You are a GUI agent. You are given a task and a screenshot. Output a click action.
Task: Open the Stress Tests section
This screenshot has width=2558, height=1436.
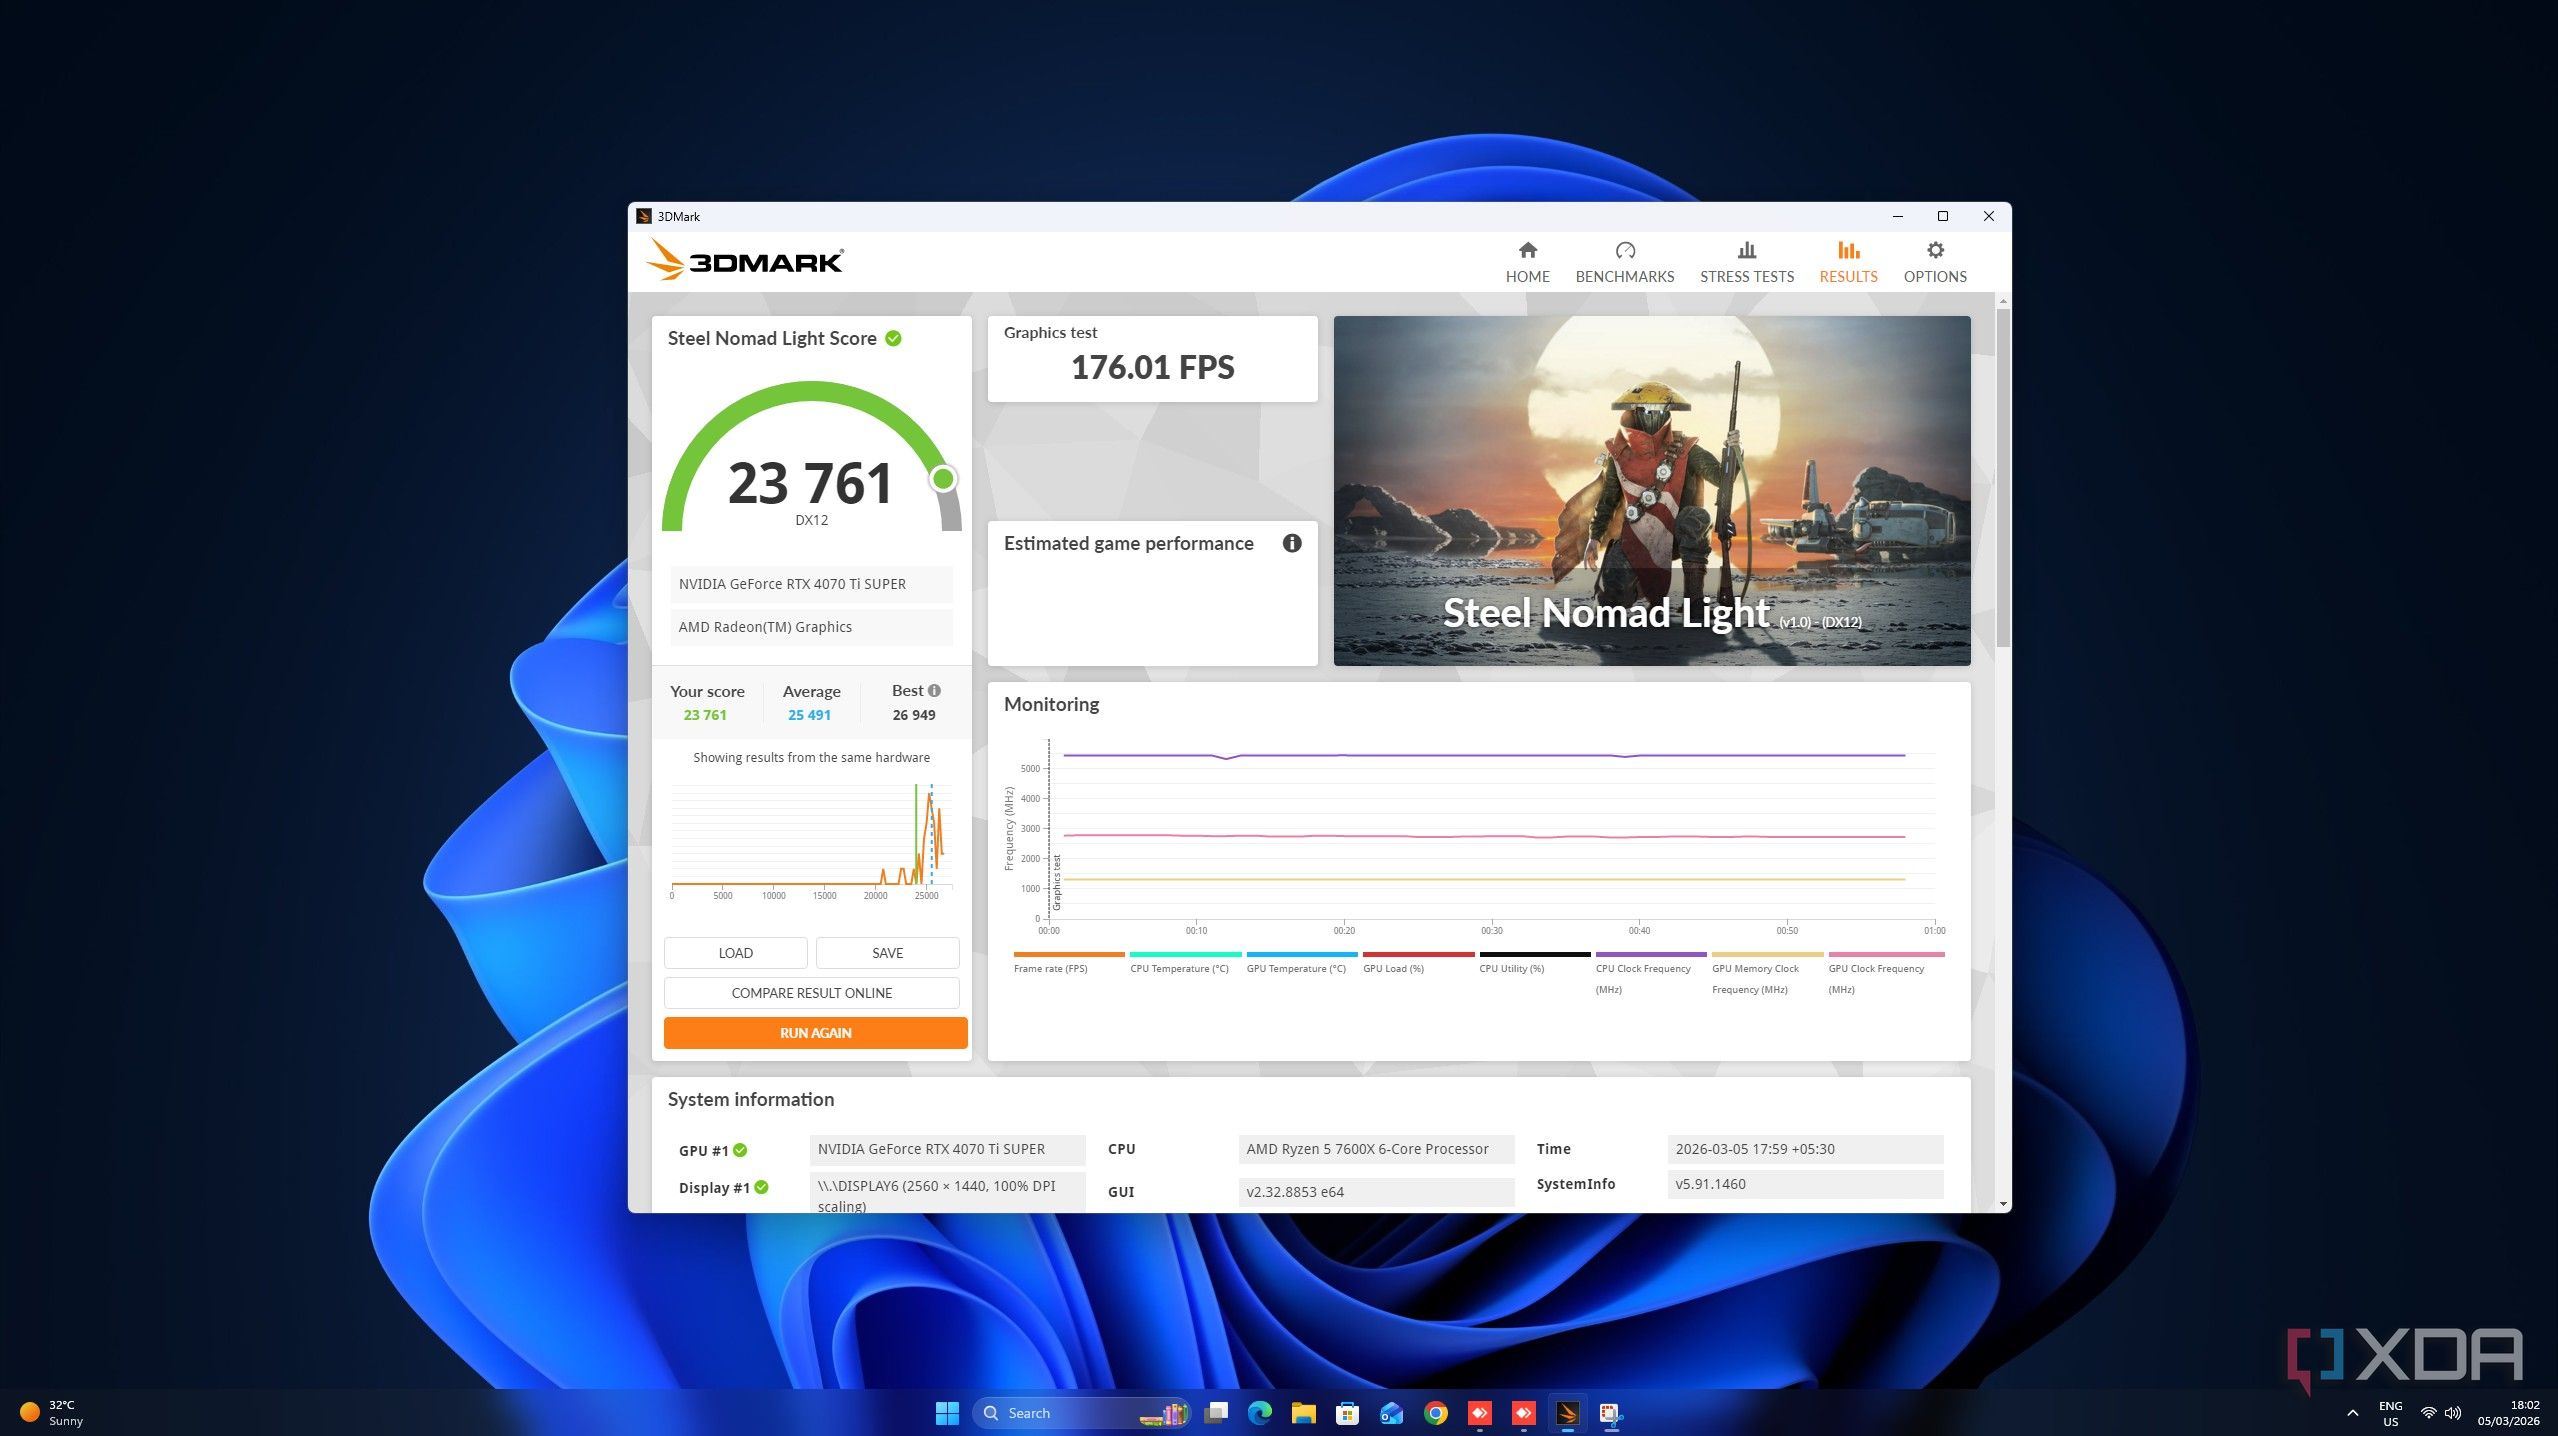click(x=1746, y=263)
